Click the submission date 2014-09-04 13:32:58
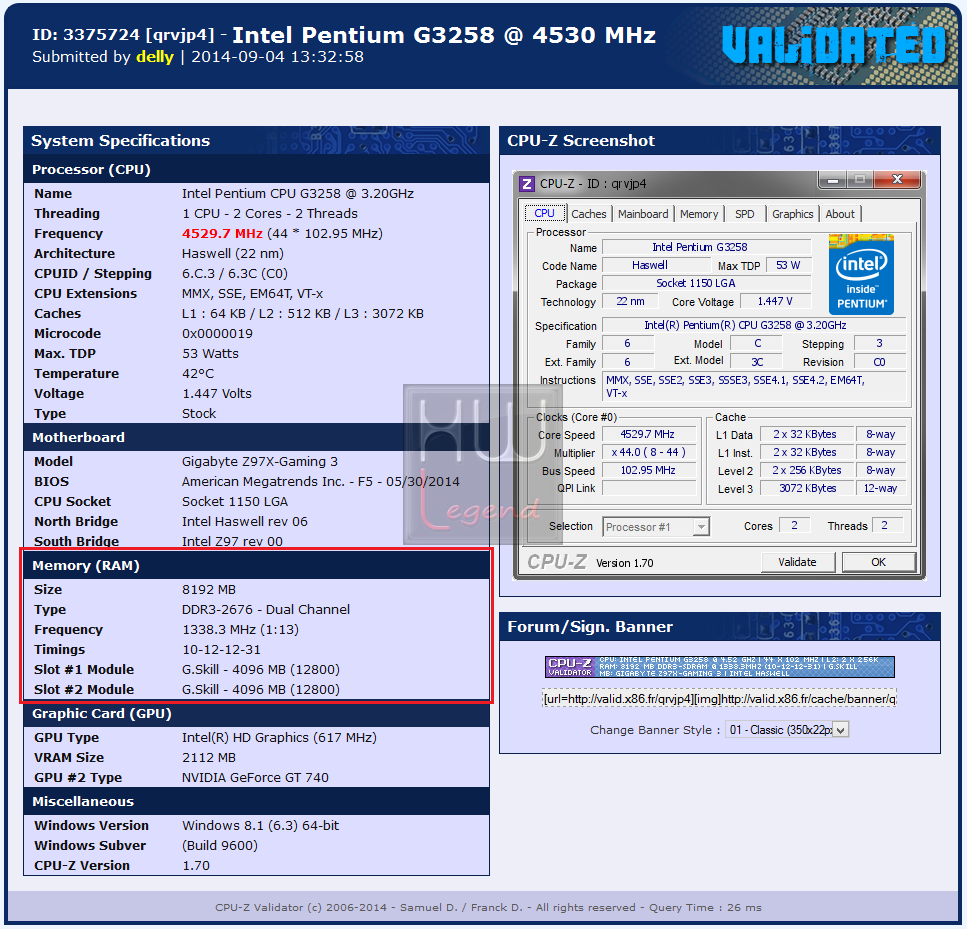 click(x=278, y=57)
